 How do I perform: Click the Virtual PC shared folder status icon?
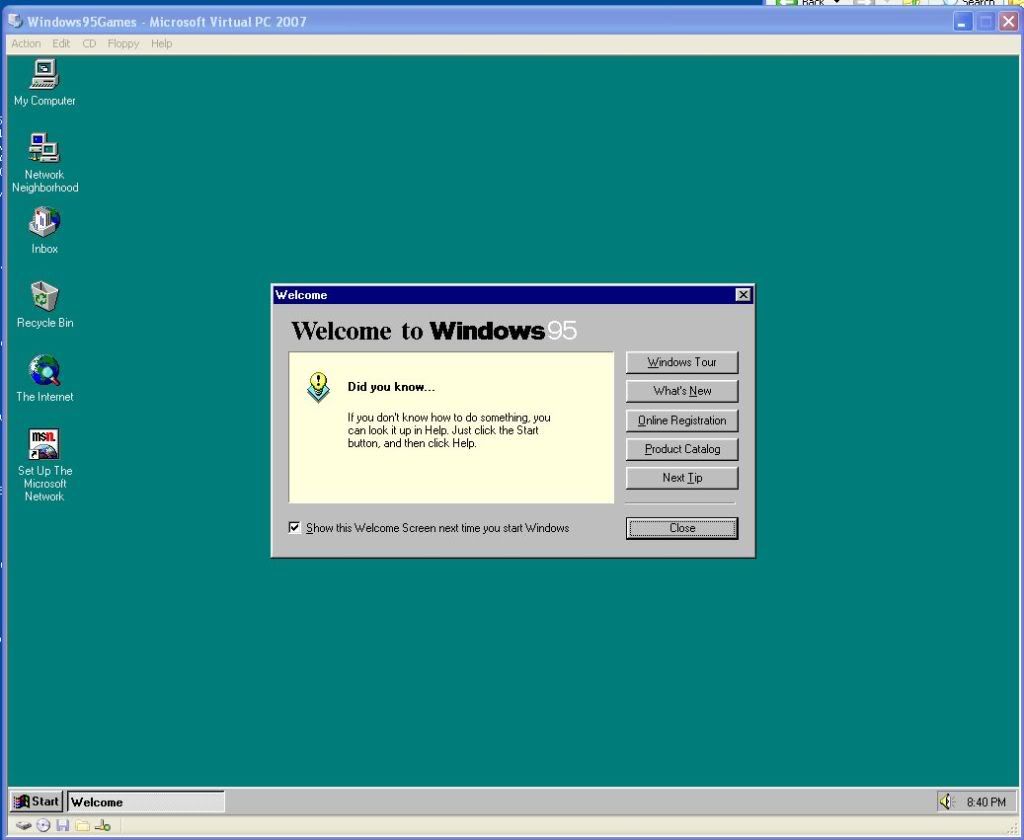tap(82, 826)
